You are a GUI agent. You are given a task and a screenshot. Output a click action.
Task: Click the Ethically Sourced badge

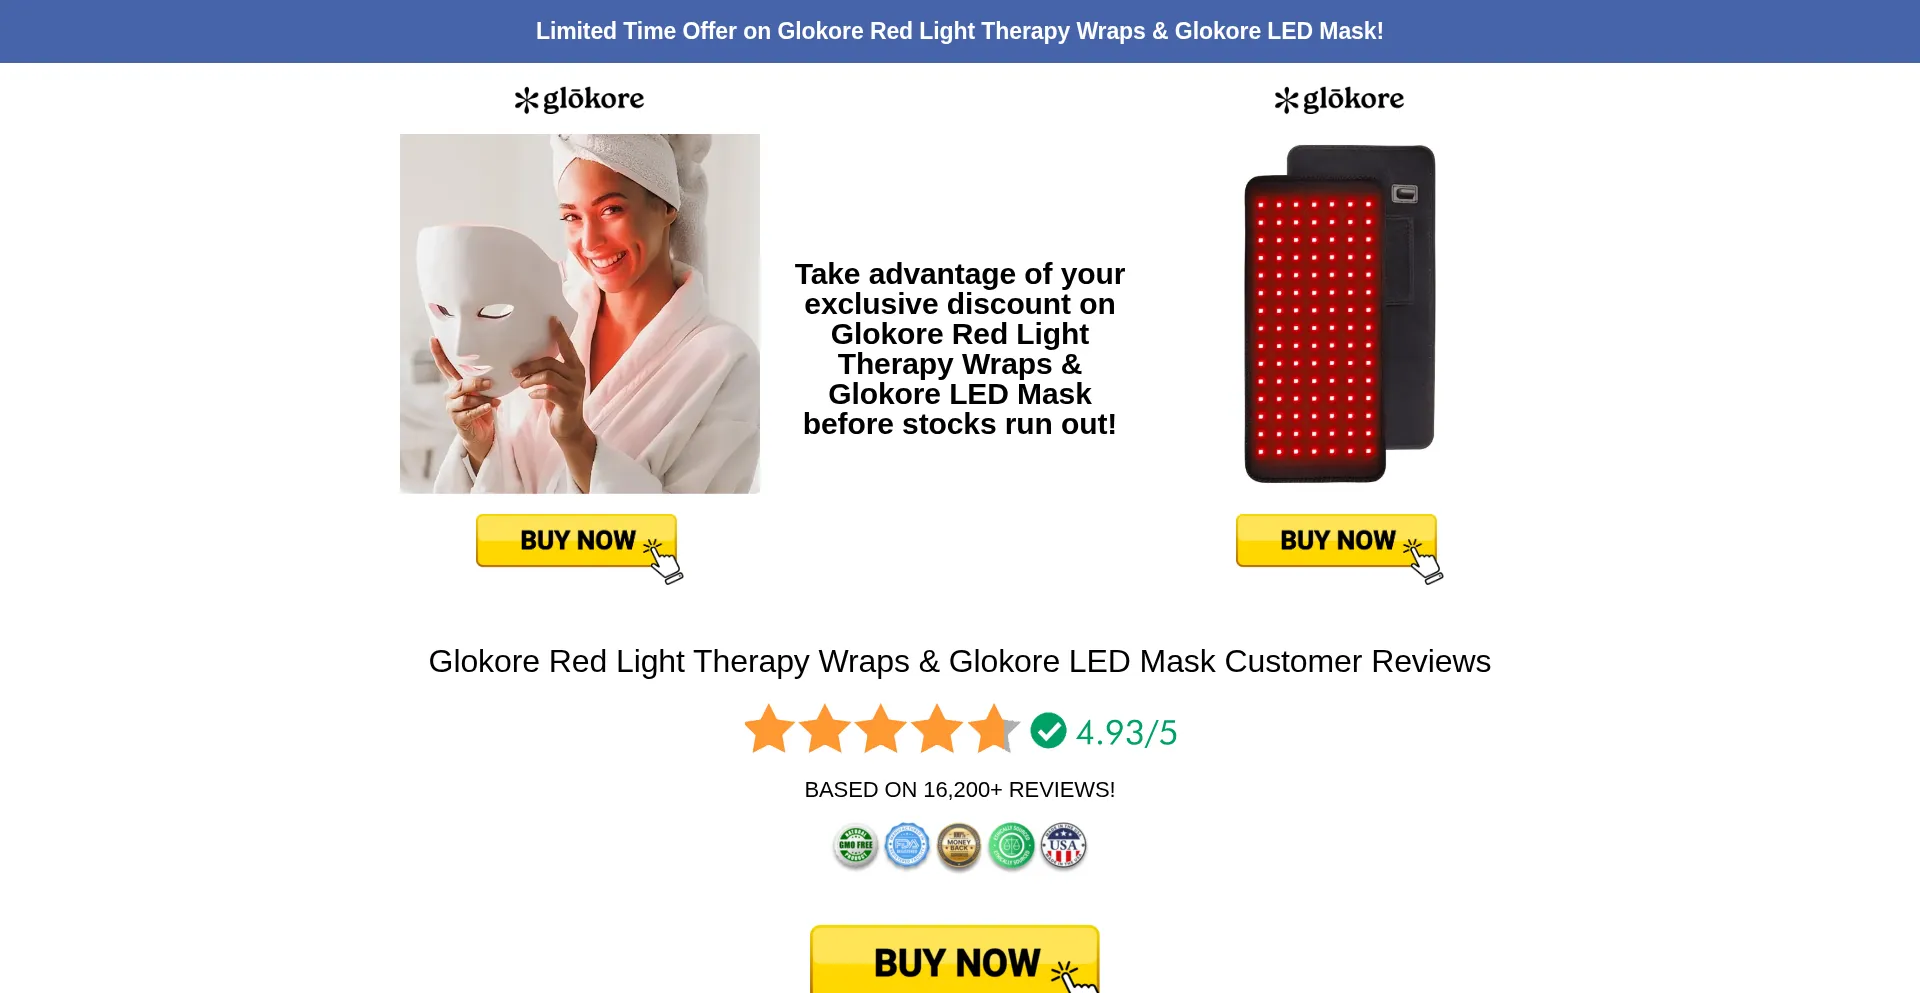(x=1011, y=847)
